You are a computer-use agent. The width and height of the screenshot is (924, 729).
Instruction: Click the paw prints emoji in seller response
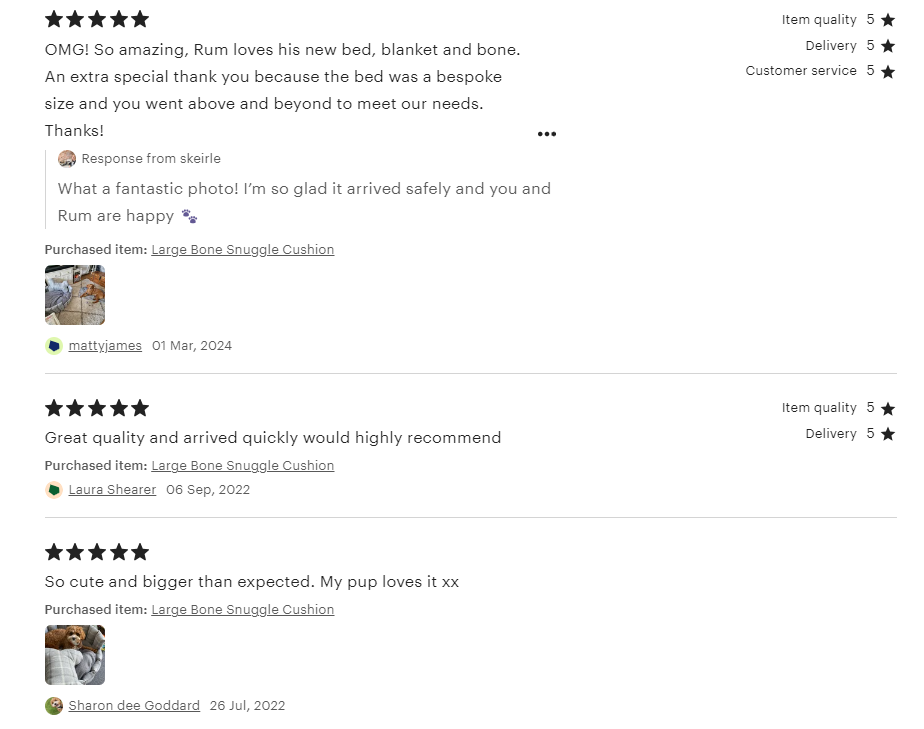[x=189, y=216]
